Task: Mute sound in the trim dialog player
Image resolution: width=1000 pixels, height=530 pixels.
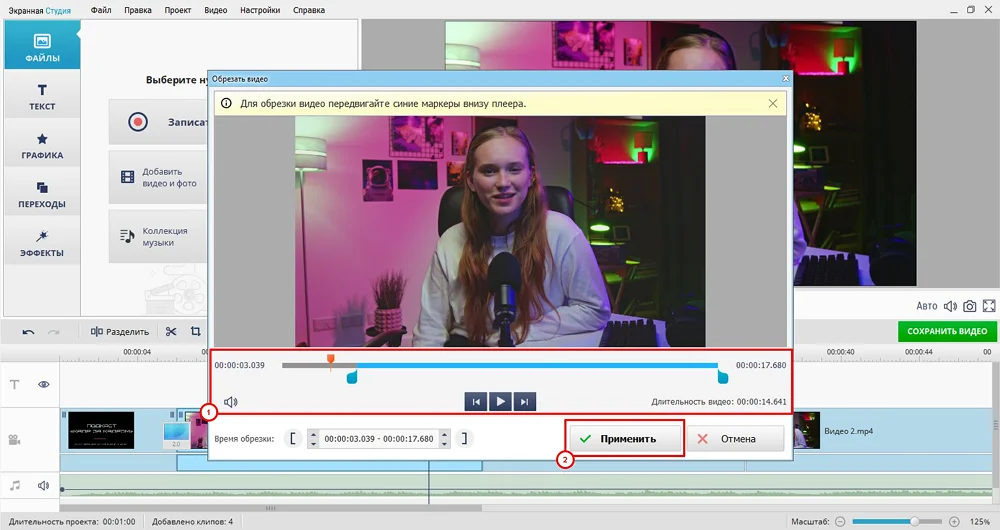Action: click(x=230, y=402)
